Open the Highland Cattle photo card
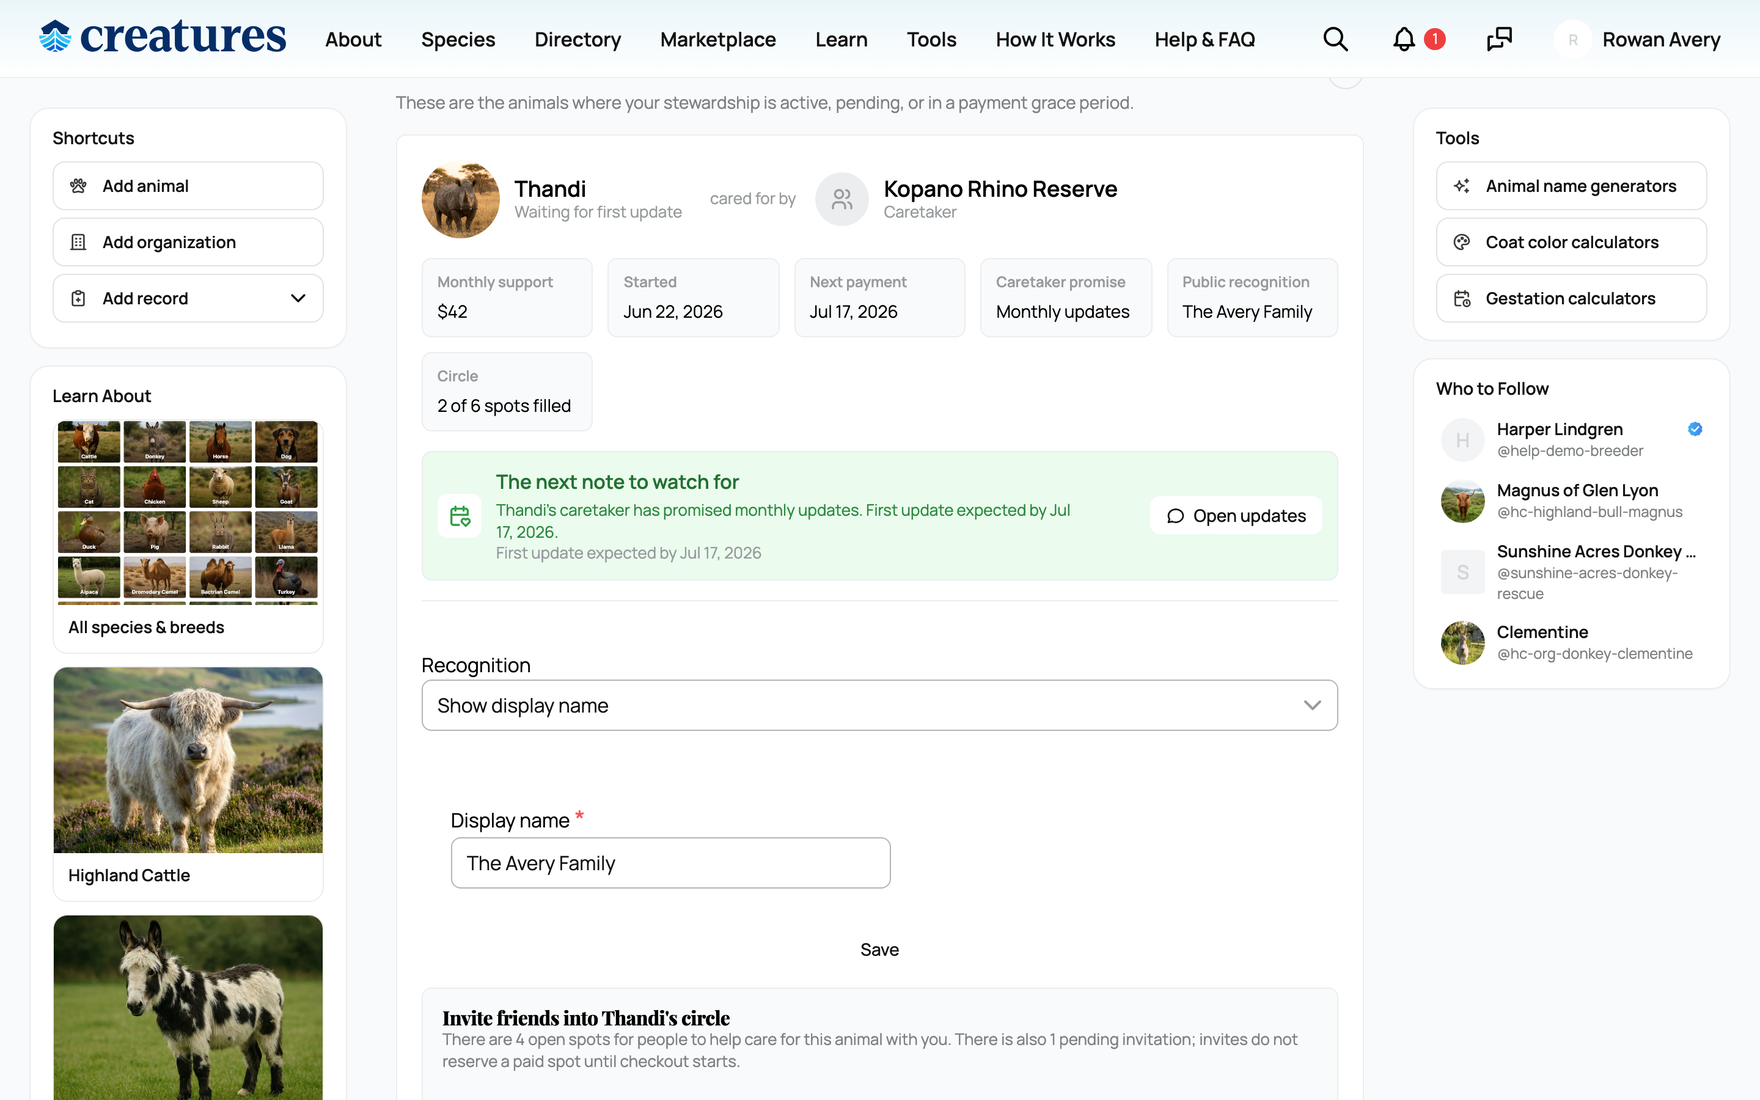 click(x=188, y=784)
